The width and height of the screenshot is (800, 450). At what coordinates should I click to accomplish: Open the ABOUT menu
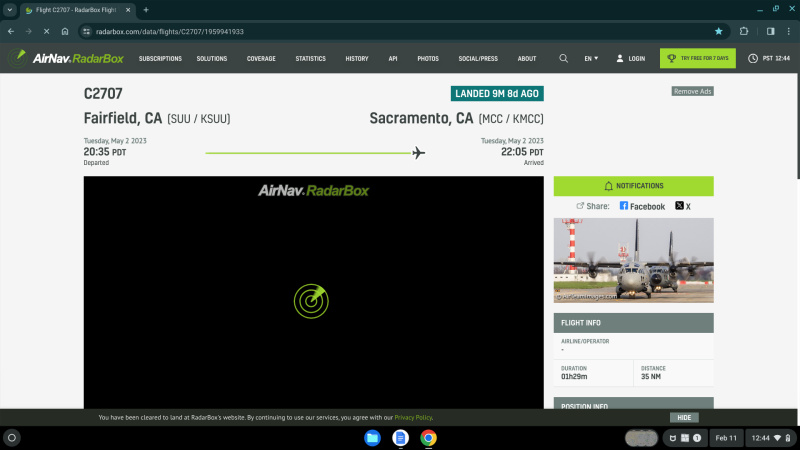(x=527, y=58)
